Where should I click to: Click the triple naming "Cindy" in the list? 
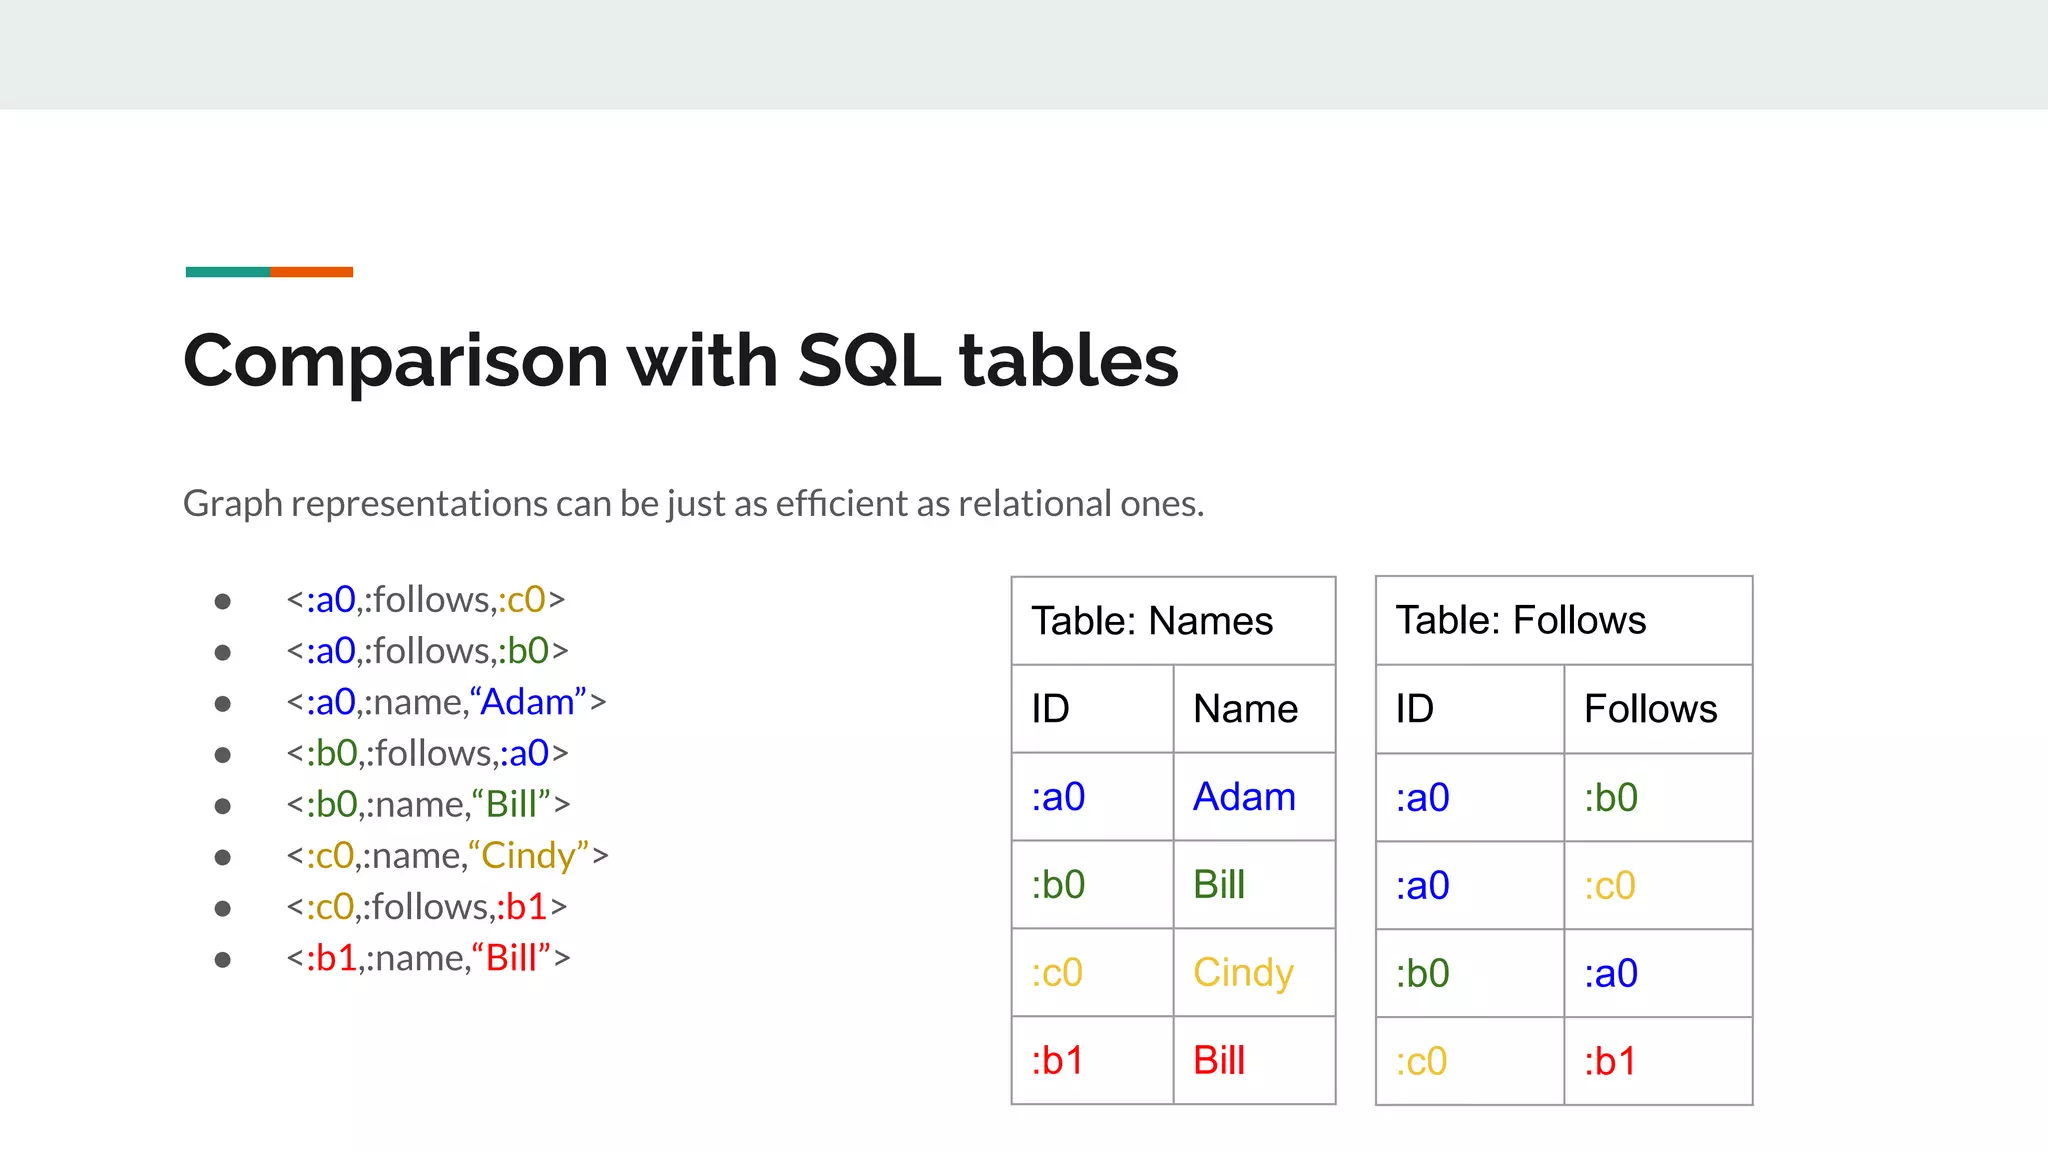point(447,856)
